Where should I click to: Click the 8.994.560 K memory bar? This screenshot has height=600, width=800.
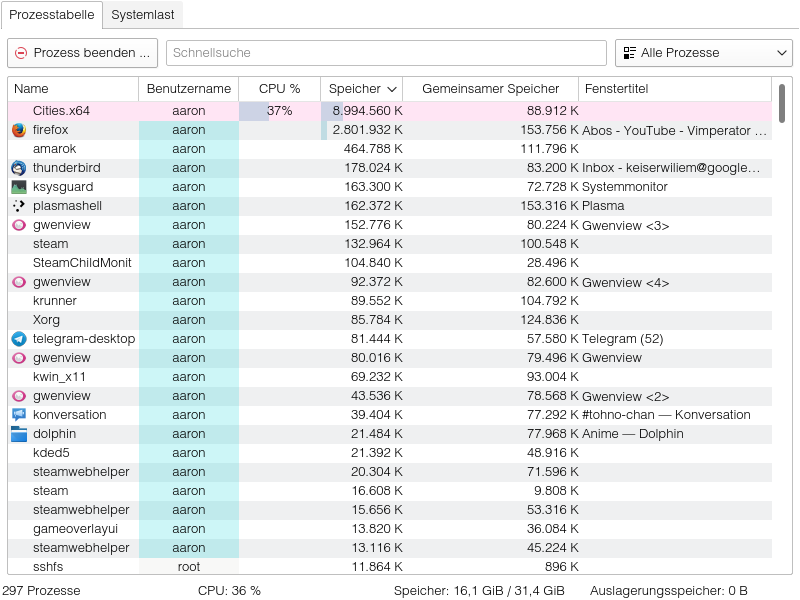click(362, 111)
